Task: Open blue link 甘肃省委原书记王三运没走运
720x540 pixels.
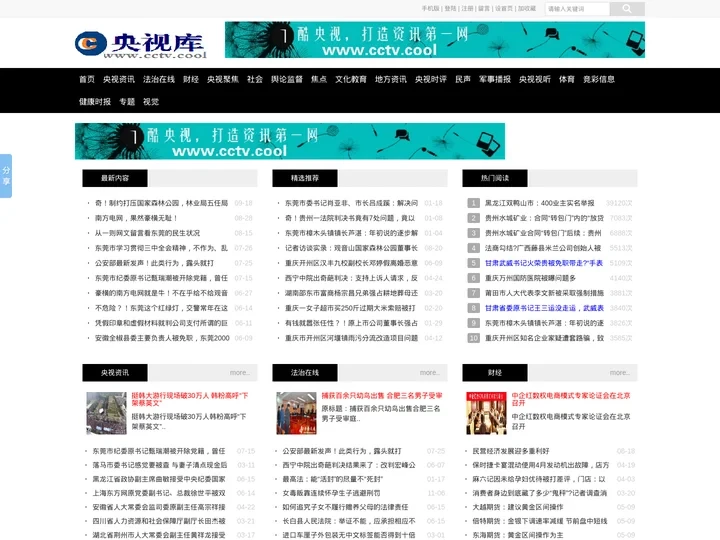Action: [x=545, y=308]
